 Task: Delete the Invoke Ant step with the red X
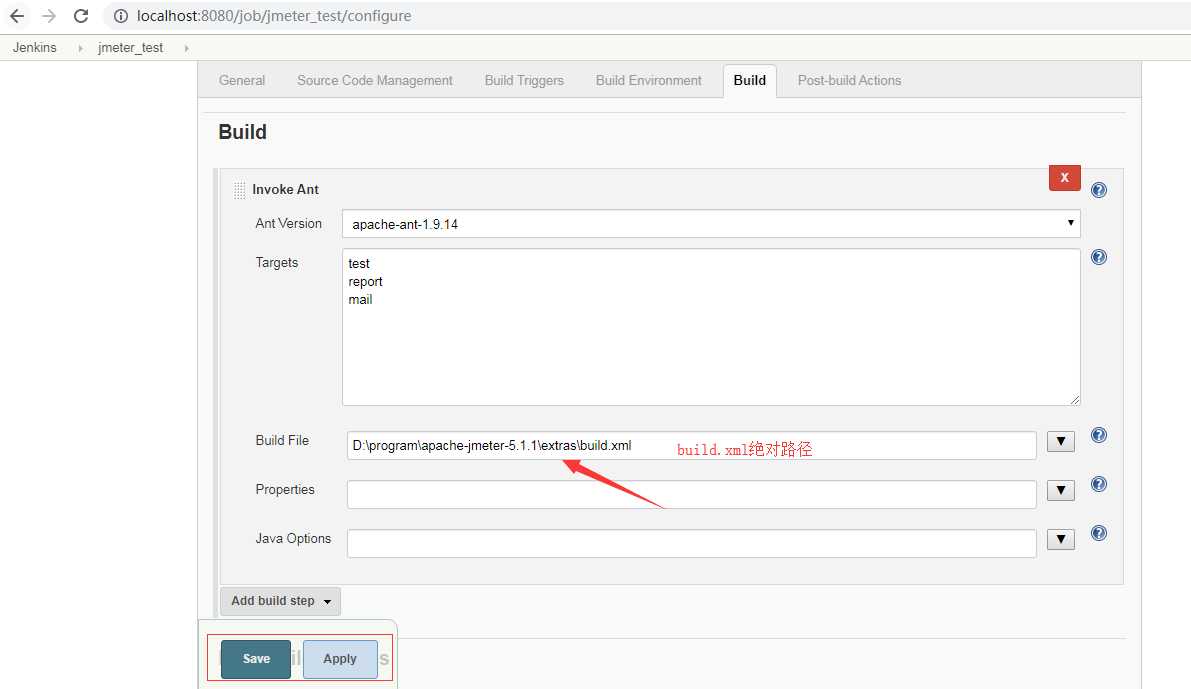[x=1064, y=178]
